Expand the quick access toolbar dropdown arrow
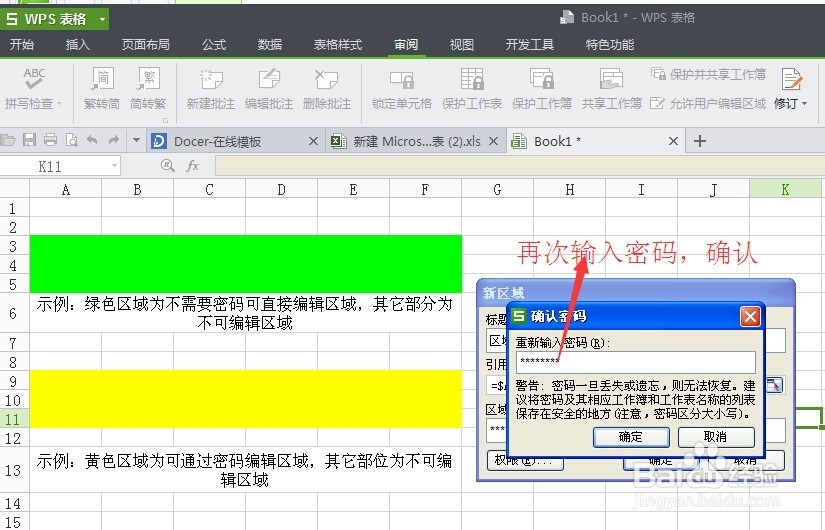This screenshot has height=530, width=825. (x=136, y=141)
